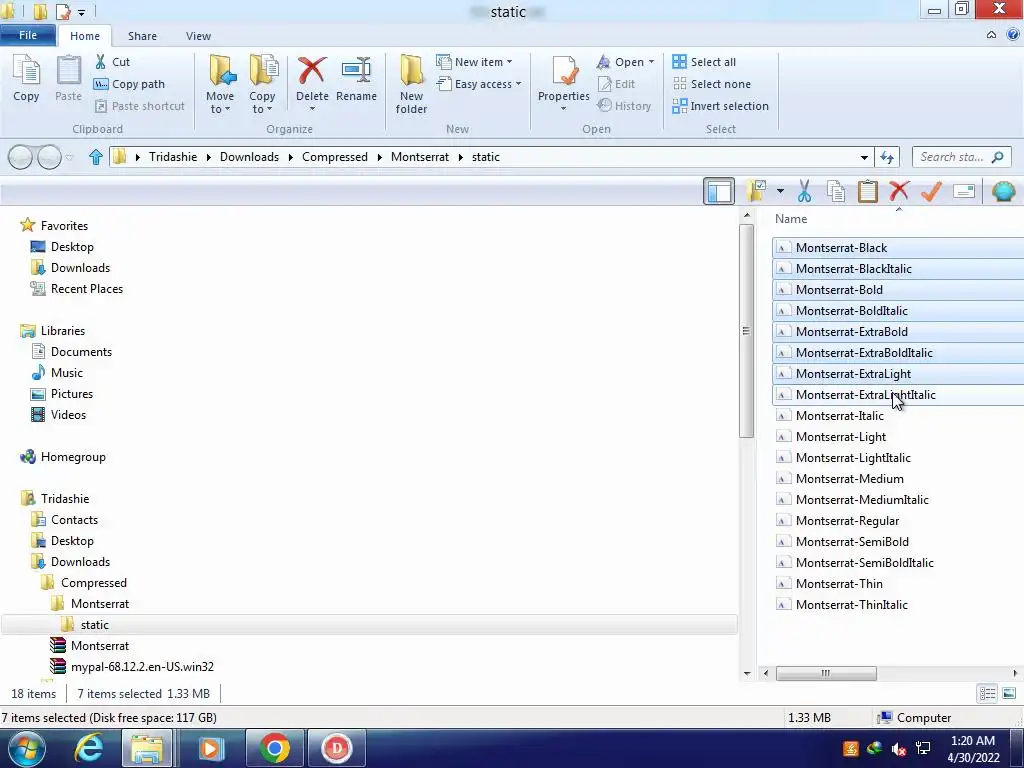Click the Paste clipboard icon in the ribbon
This screenshot has height=768, width=1024.
tap(68, 78)
